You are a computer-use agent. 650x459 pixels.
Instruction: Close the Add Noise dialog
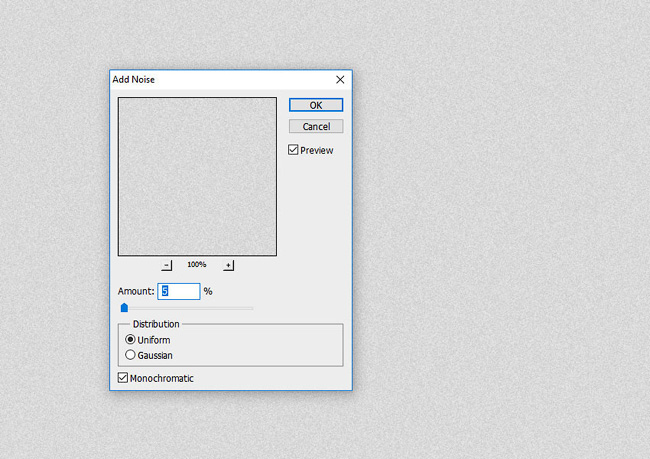[x=340, y=80]
